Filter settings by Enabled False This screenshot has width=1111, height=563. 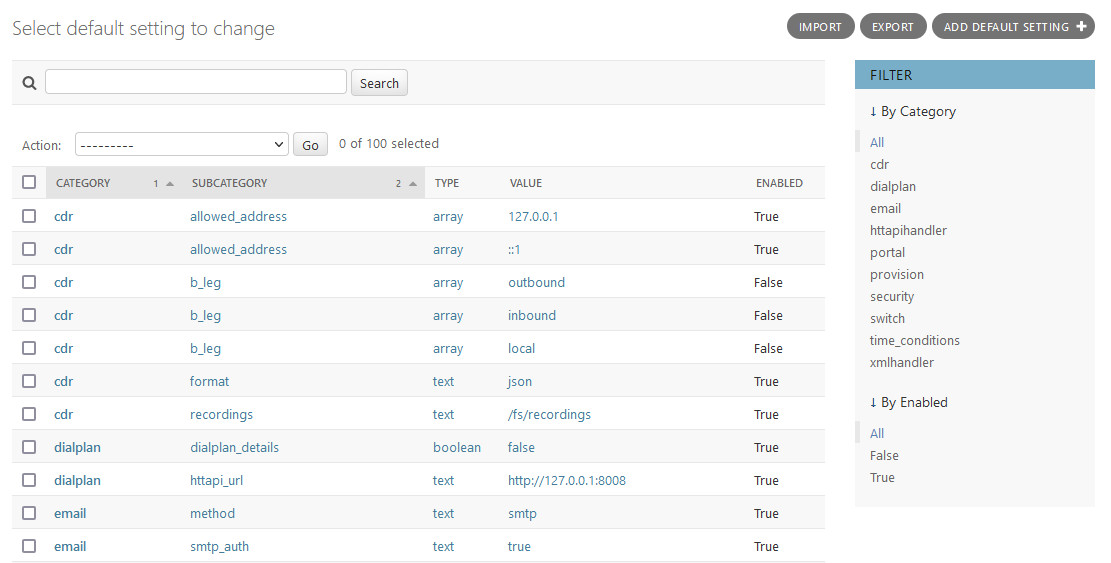[x=884, y=455]
